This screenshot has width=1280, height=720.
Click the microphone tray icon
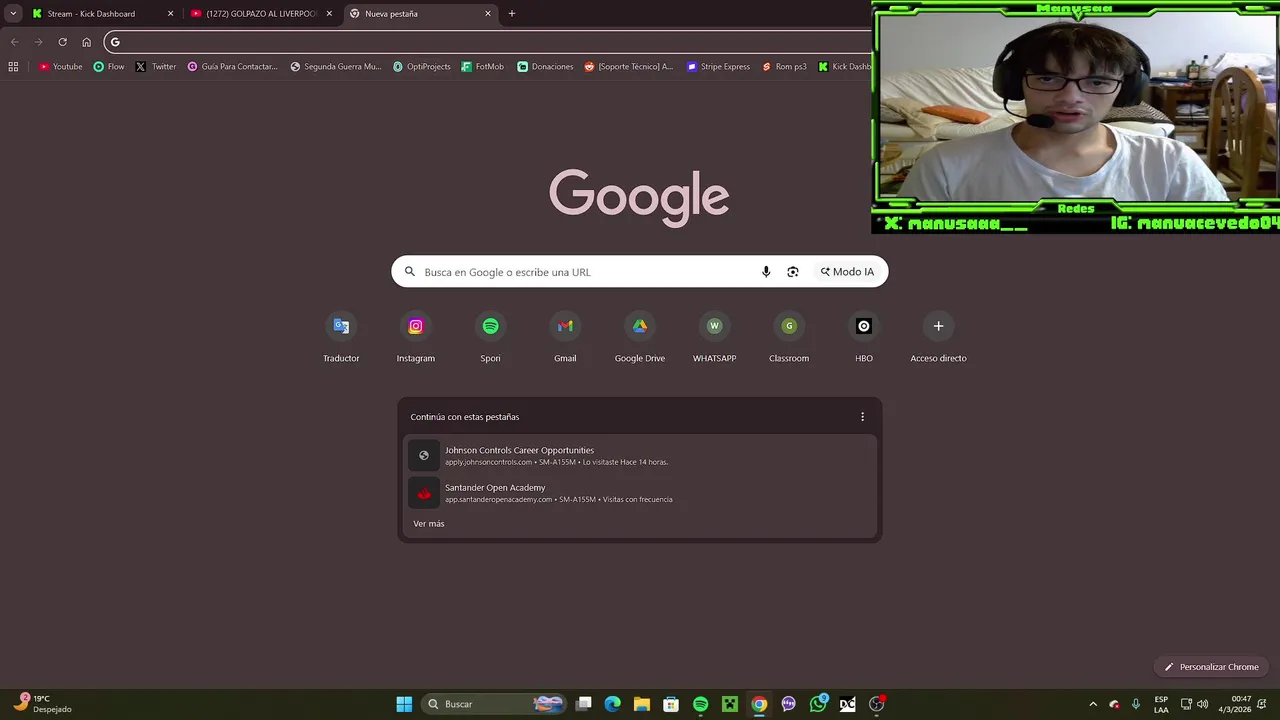click(x=1136, y=704)
